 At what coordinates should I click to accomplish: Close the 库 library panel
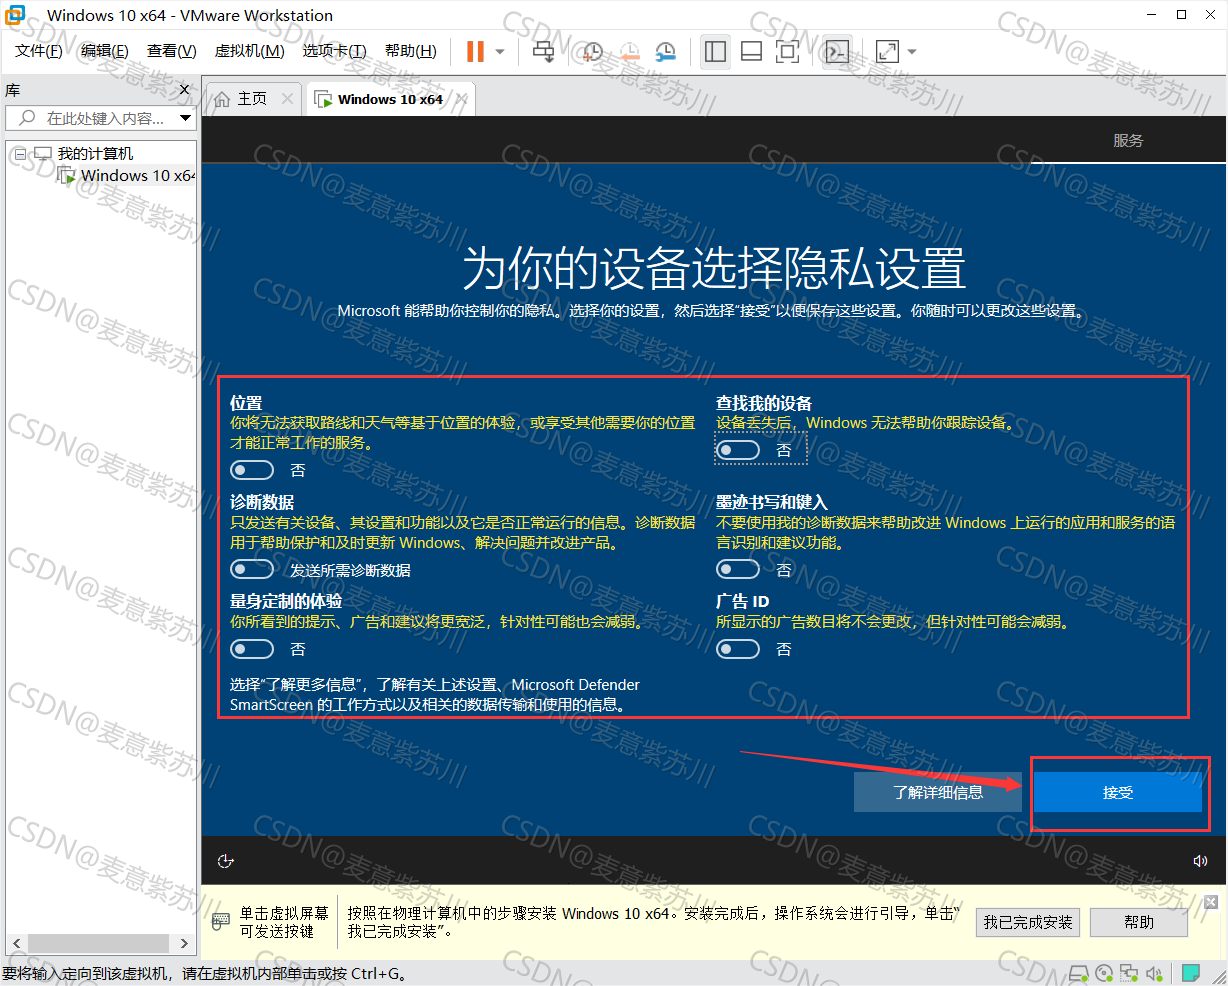pos(184,90)
